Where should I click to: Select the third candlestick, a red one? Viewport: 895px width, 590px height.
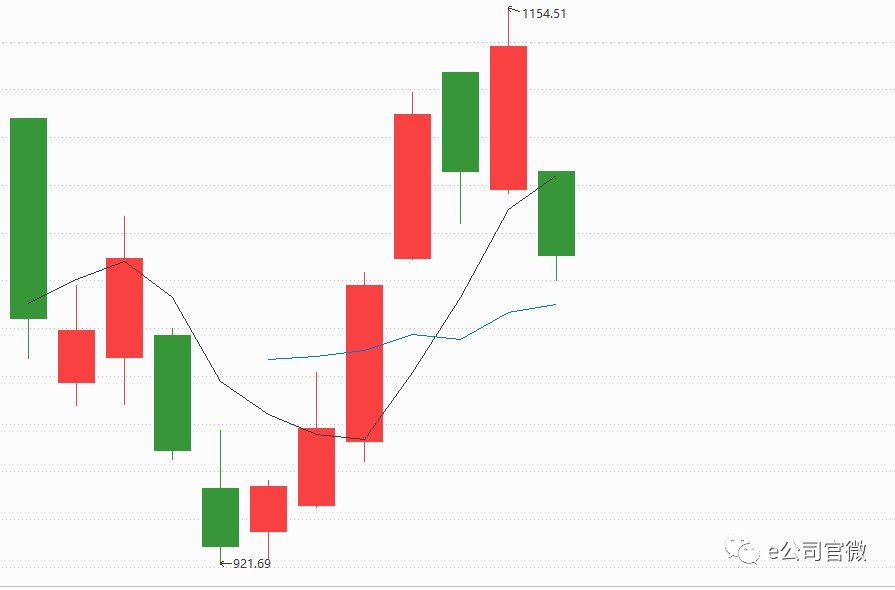tap(124, 307)
